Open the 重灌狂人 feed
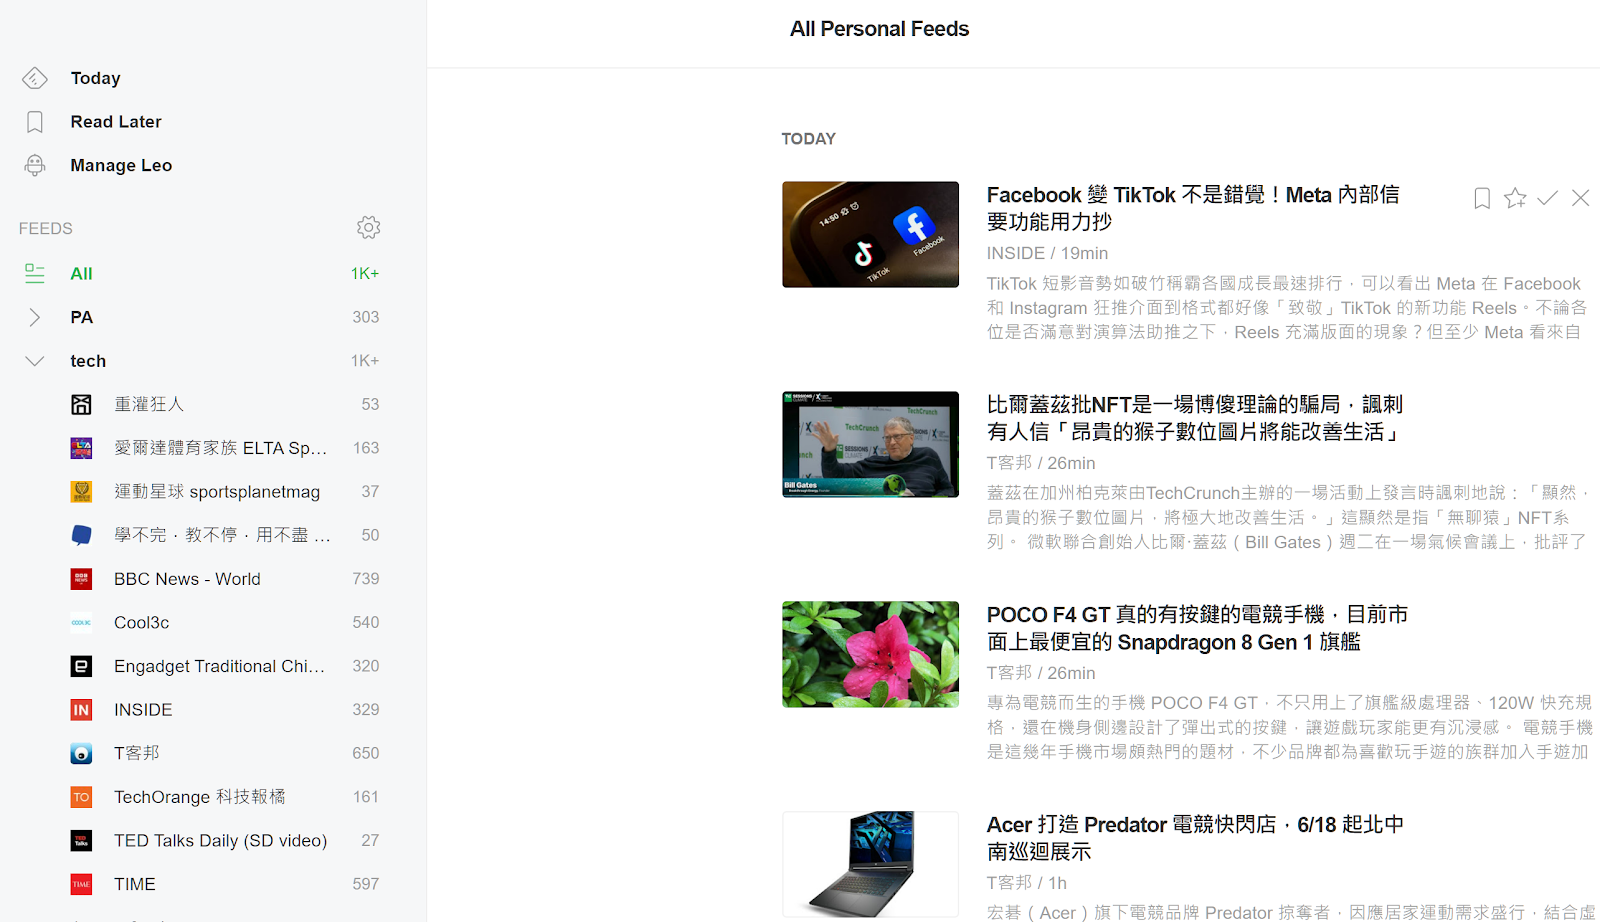Viewport: 1600px width, 922px height. [x=149, y=404]
